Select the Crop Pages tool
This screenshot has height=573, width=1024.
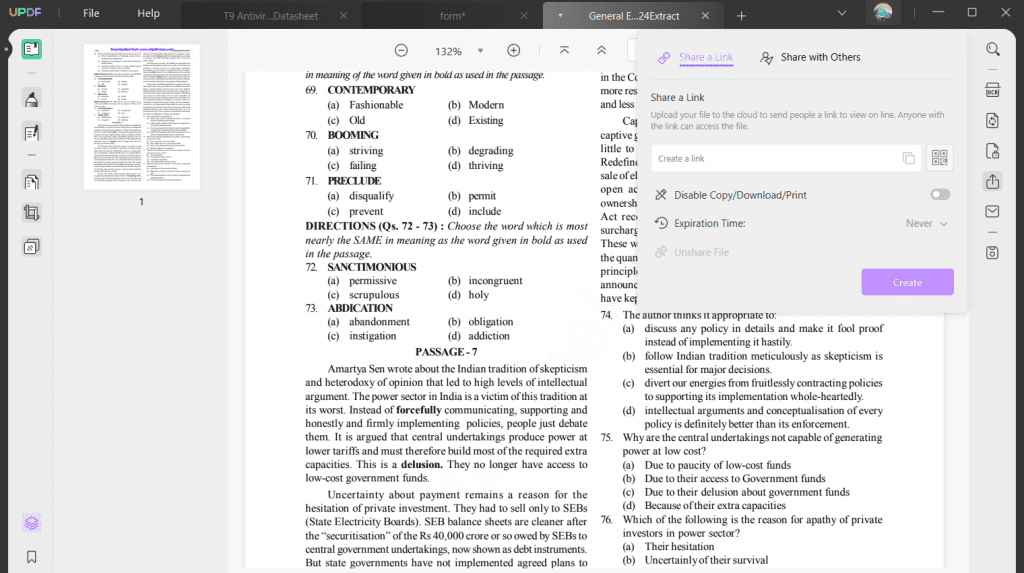click(31, 213)
